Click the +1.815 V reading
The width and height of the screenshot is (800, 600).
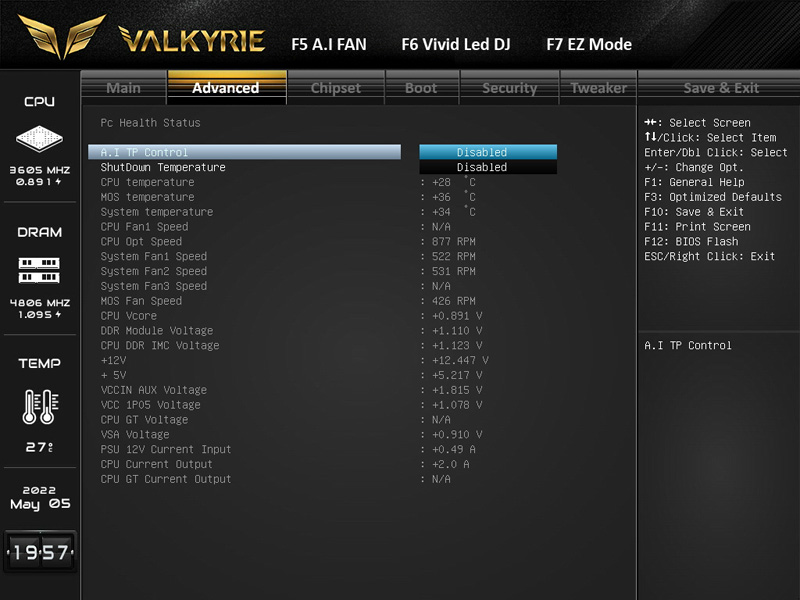coord(457,390)
